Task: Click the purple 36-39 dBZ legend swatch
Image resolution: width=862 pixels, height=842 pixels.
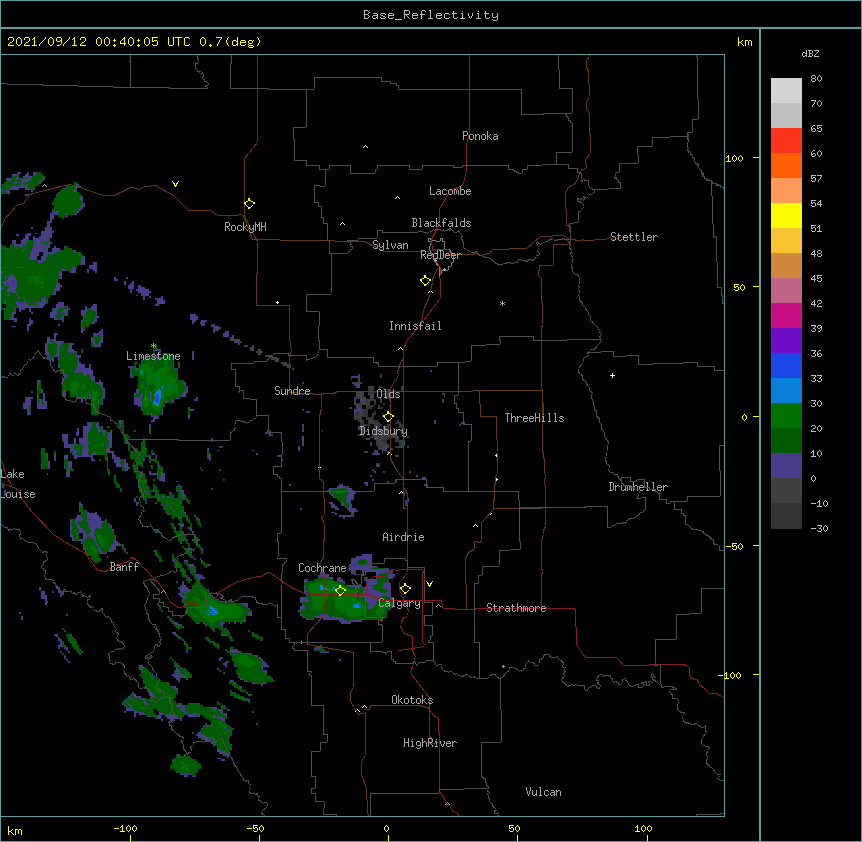Action: [x=786, y=341]
